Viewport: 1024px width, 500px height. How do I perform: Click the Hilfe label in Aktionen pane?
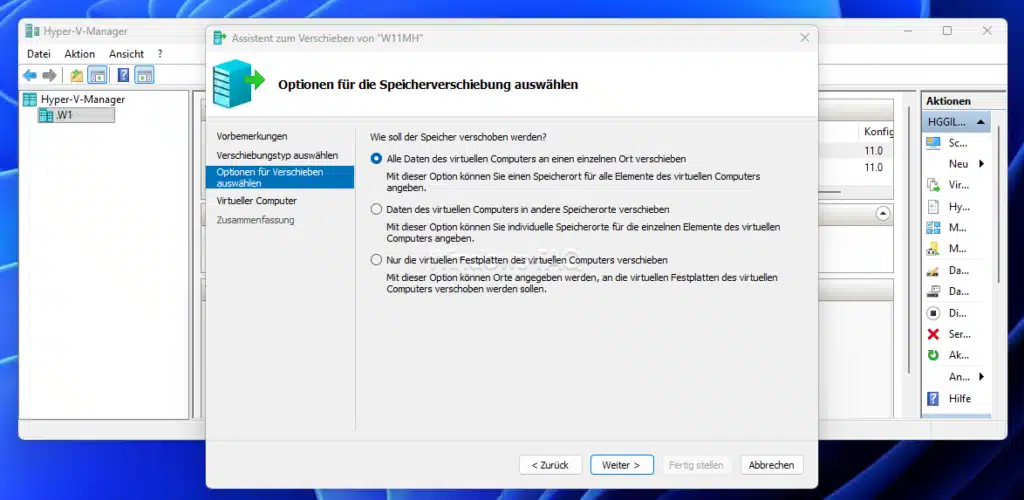[959, 398]
